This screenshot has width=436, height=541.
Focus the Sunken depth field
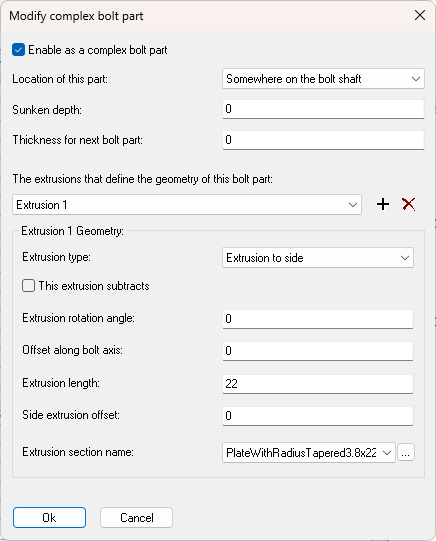coord(323,109)
